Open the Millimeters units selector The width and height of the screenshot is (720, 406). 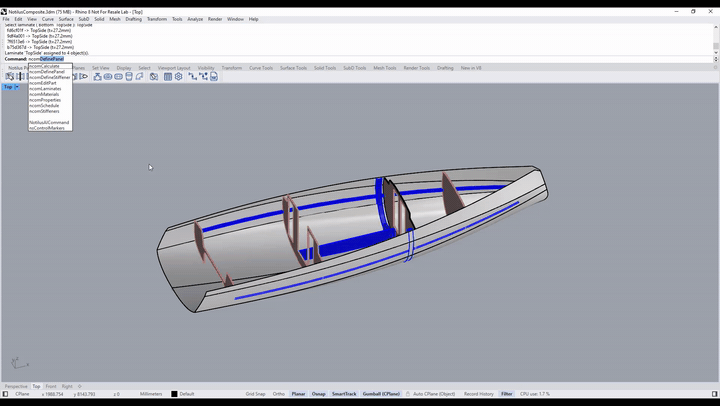point(151,394)
